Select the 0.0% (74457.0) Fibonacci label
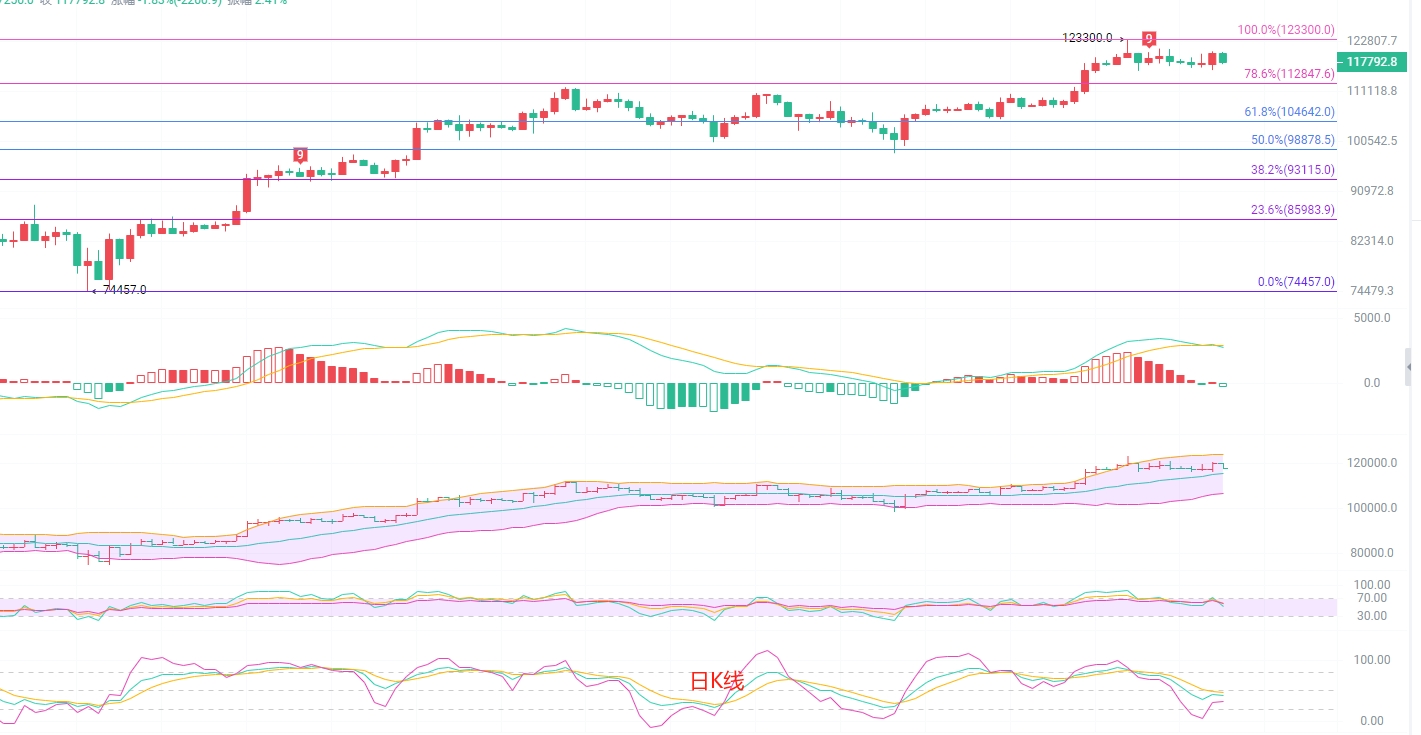 (1295, 282)
